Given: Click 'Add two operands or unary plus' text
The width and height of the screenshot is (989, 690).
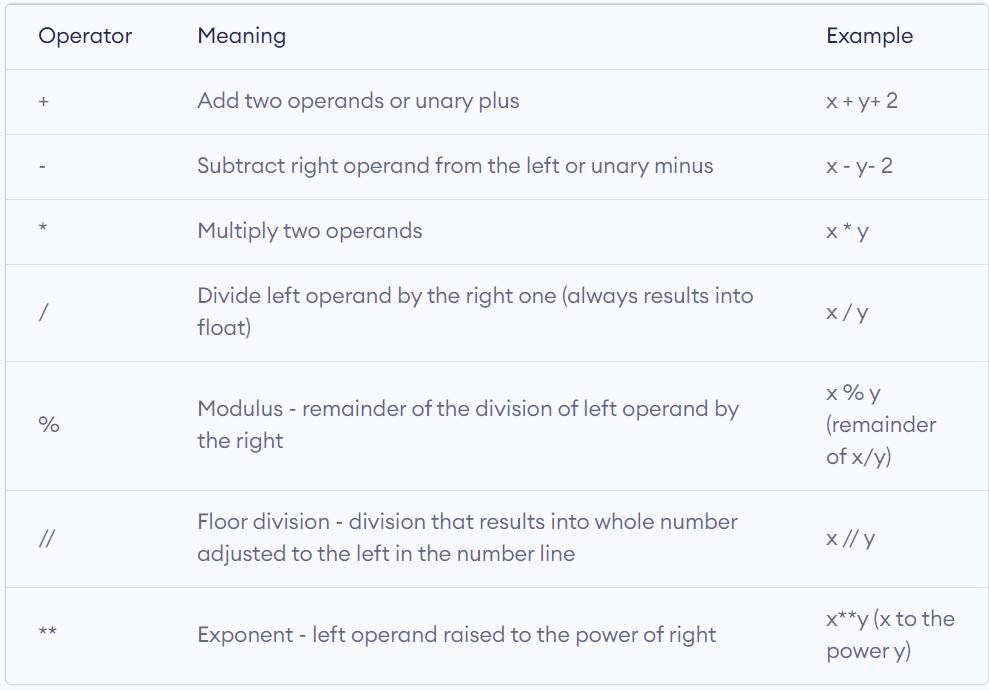Looking at the screenshot, I should (x=358, y=101).
